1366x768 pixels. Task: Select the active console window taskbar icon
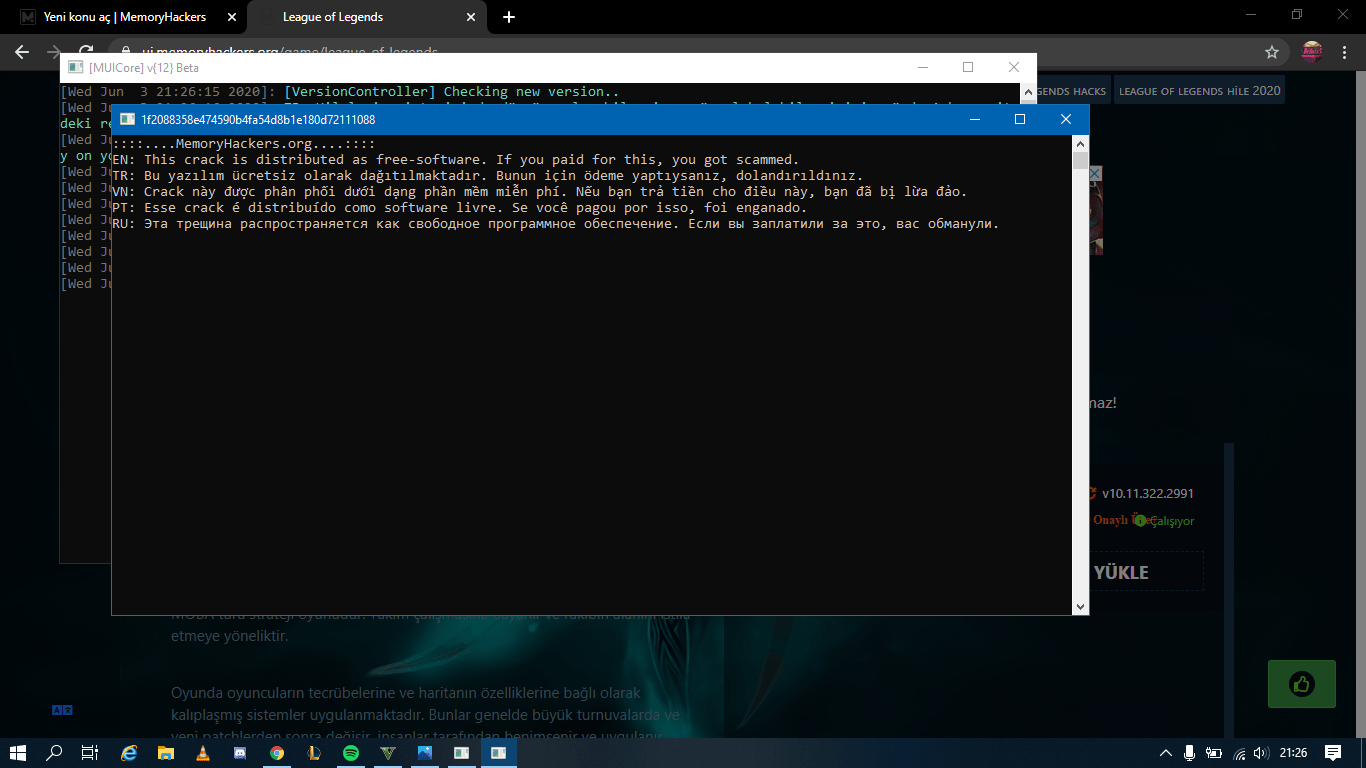click(x=499, y=753)
